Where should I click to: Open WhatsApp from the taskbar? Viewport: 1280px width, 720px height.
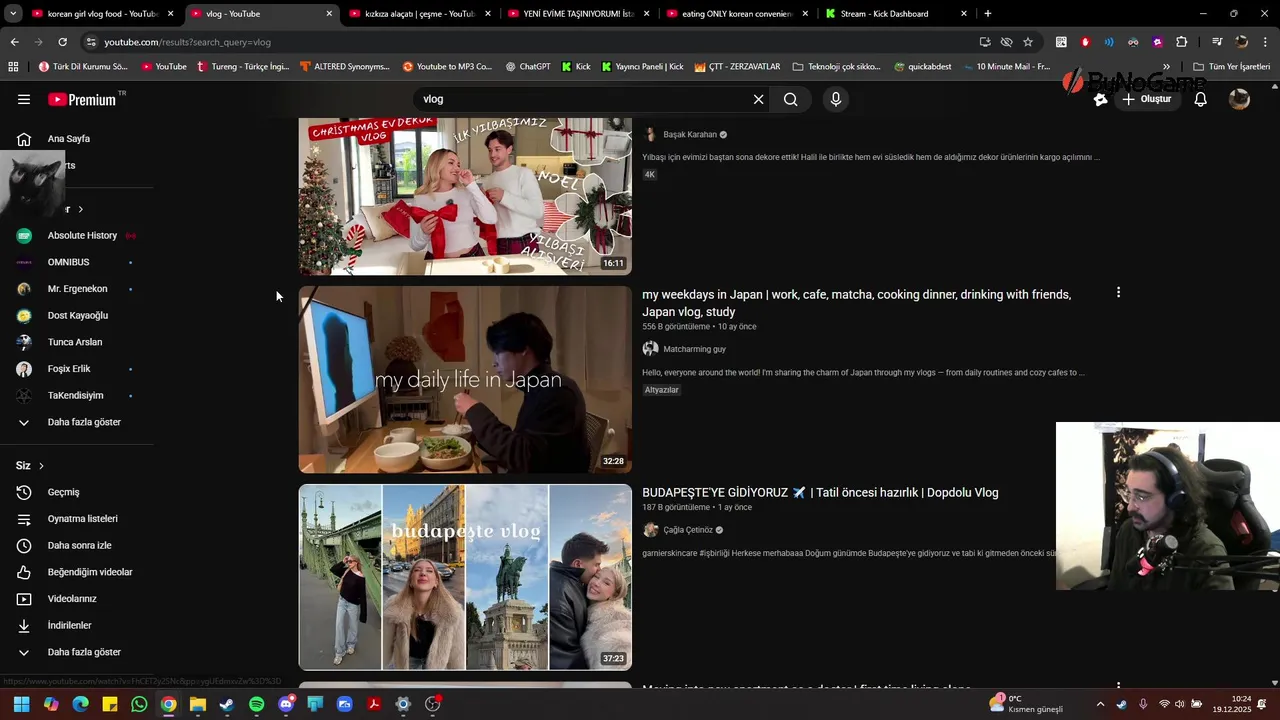(x=139, y=704)
